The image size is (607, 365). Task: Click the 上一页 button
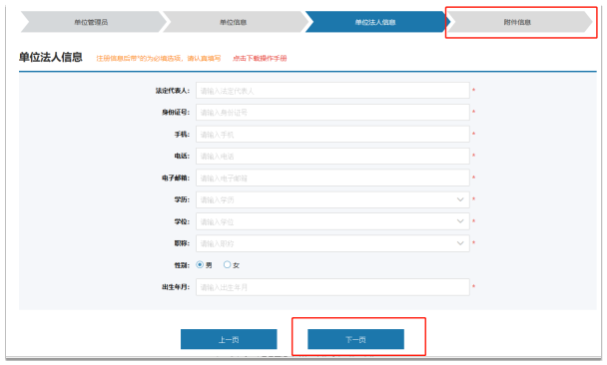229,339
